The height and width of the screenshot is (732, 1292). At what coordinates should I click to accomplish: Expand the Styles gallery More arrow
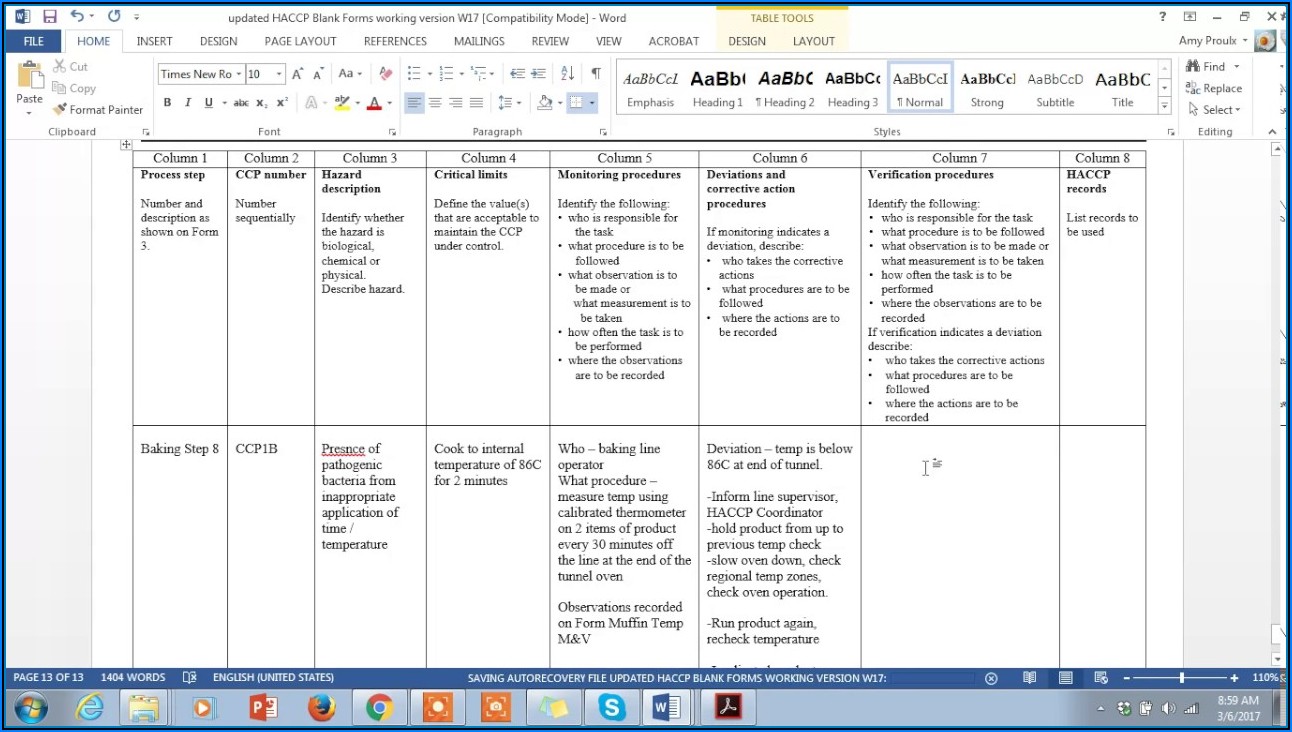tap(1164, 106)
